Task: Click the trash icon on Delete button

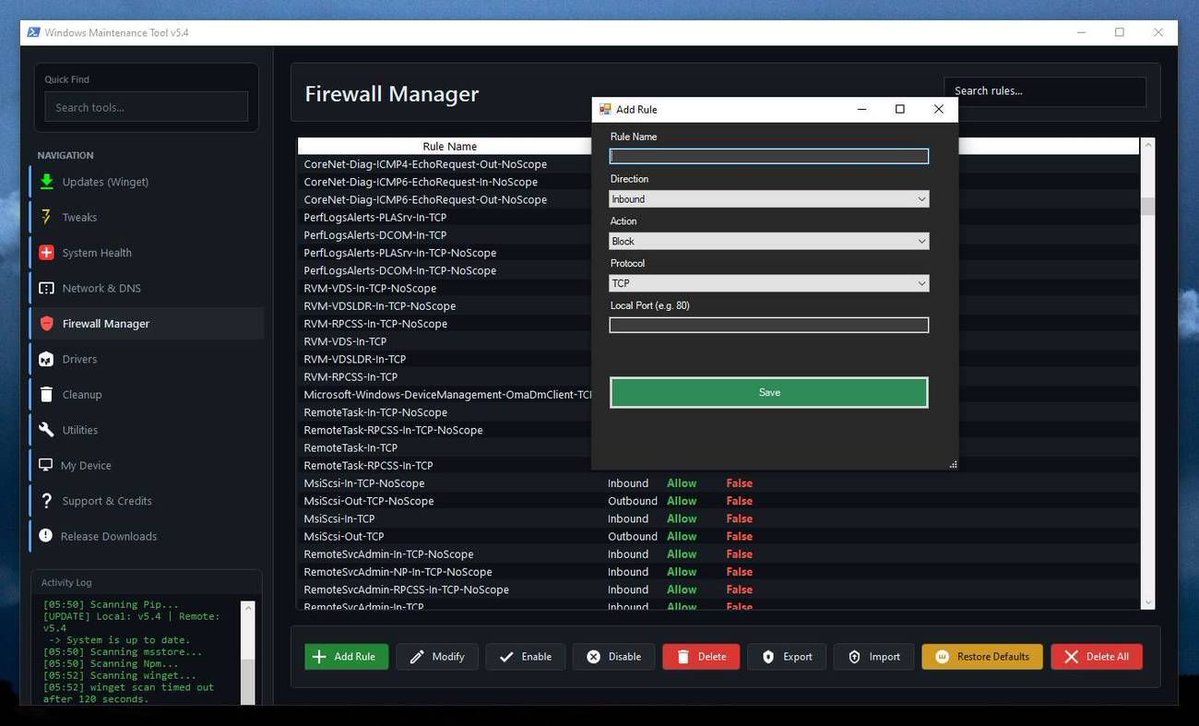Action: [x=683, y=656]
